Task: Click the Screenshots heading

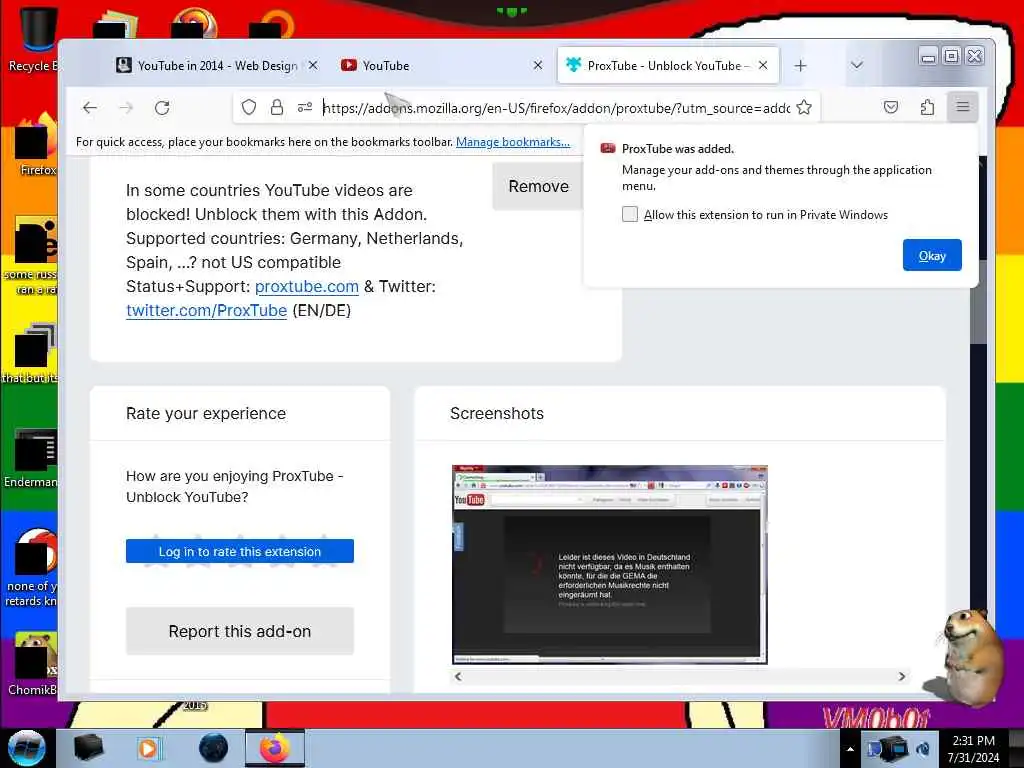Action: tap(497, 413)
